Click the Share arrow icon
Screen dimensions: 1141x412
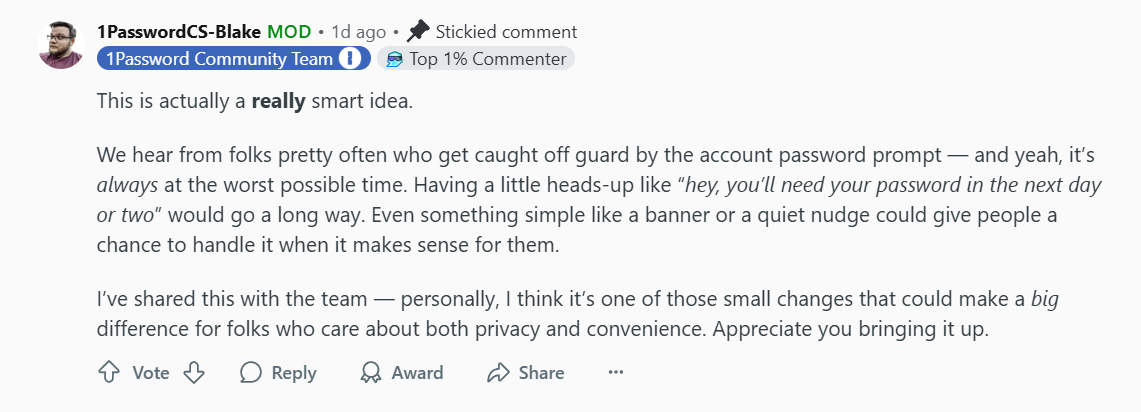point(498,373)
